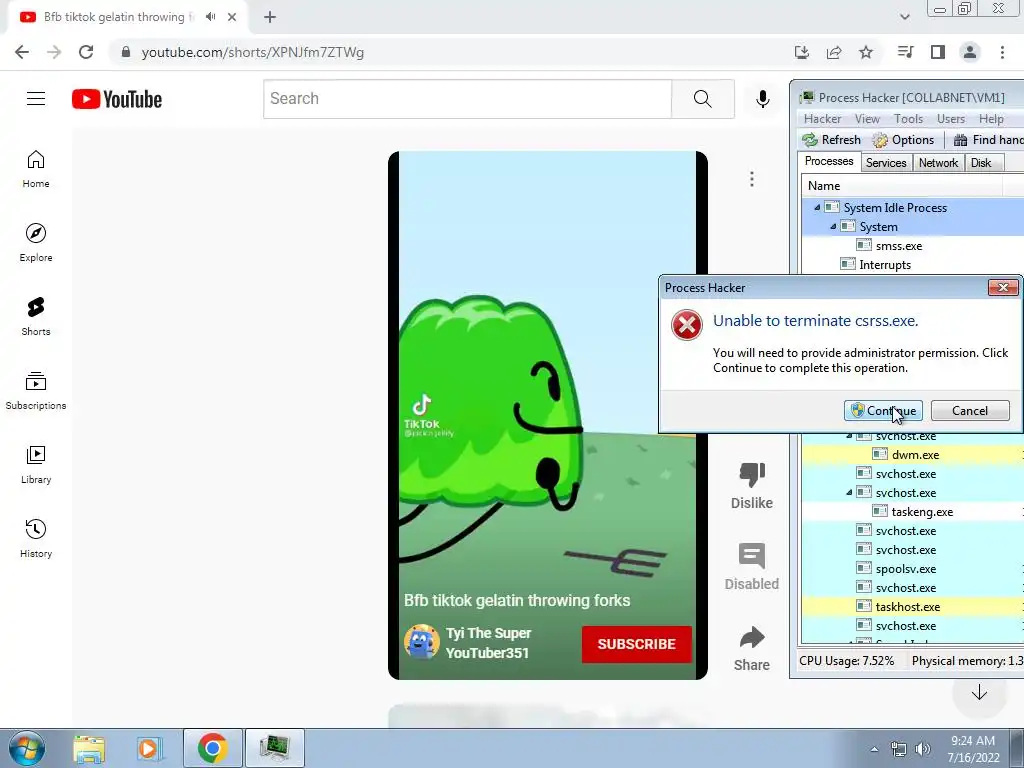Collapse svchost.exe node above dwm.exe
Screen dimensions: 1024x768
click(849, 436)
